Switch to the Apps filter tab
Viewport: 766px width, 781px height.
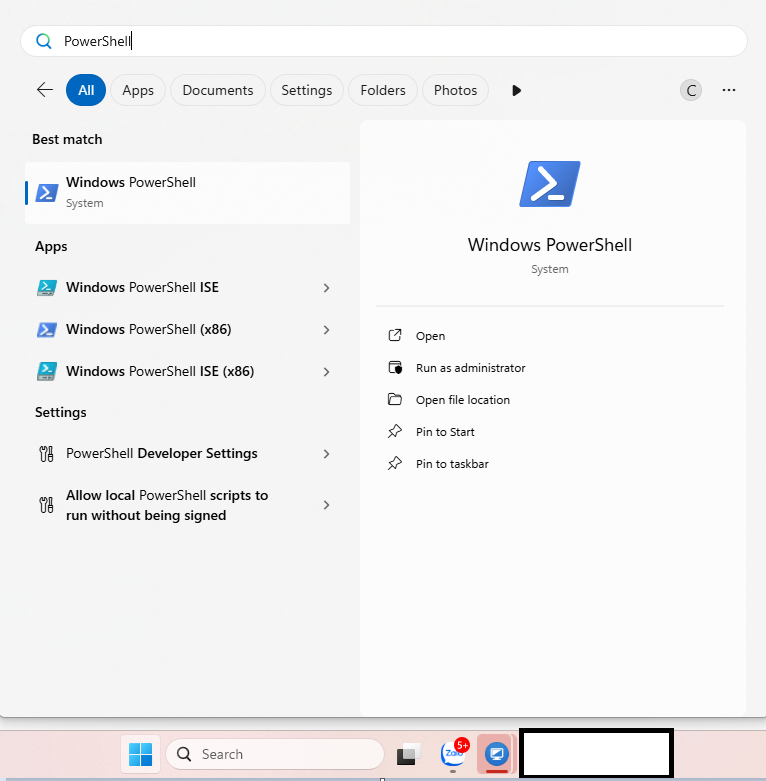[138, 90]
